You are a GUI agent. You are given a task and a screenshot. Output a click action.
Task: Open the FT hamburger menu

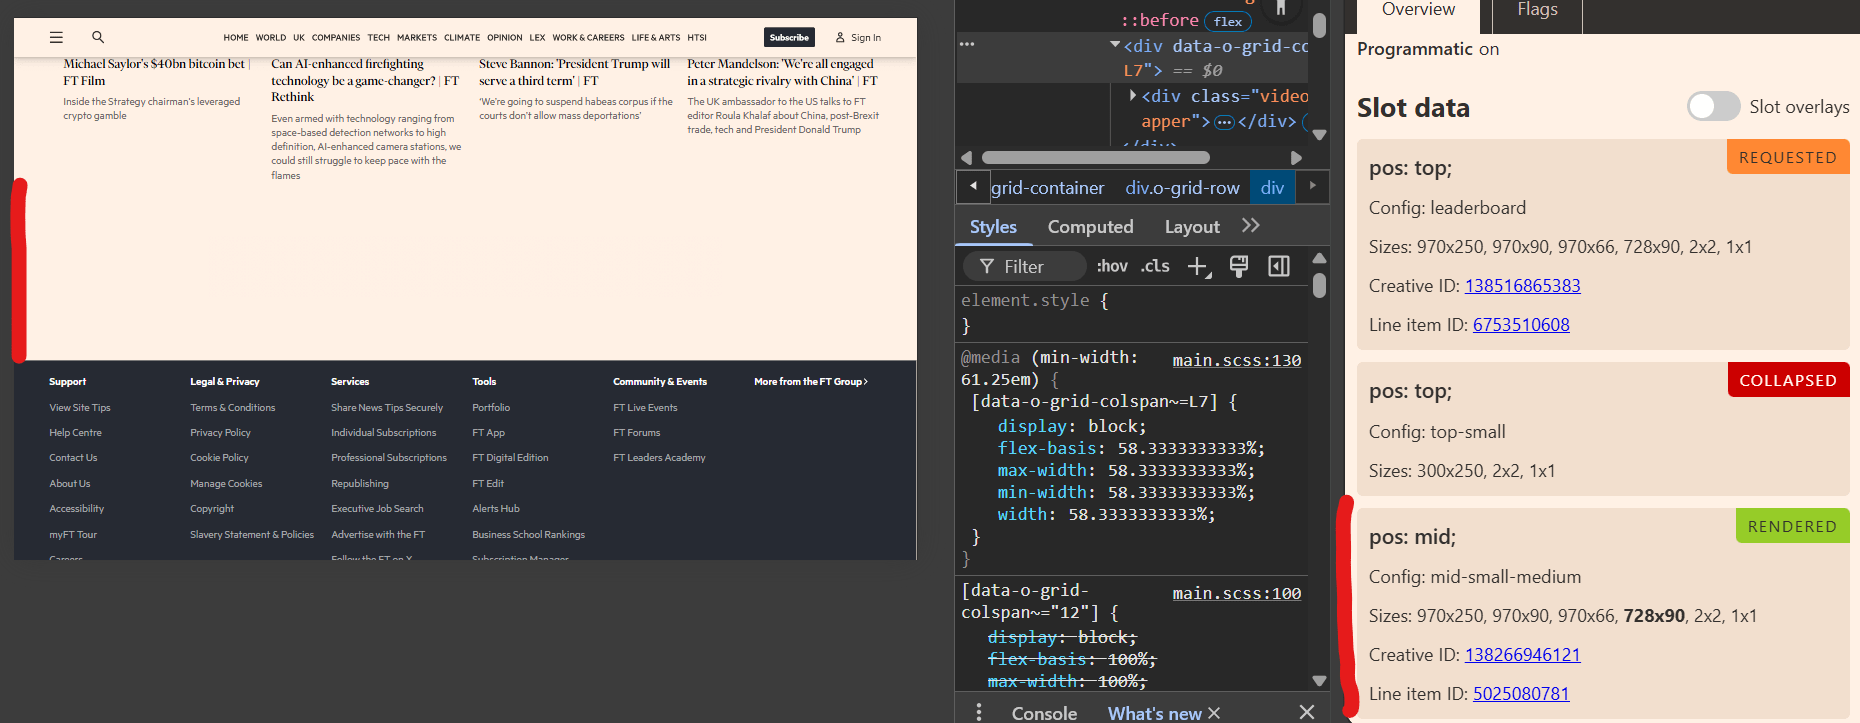(56, 37)
